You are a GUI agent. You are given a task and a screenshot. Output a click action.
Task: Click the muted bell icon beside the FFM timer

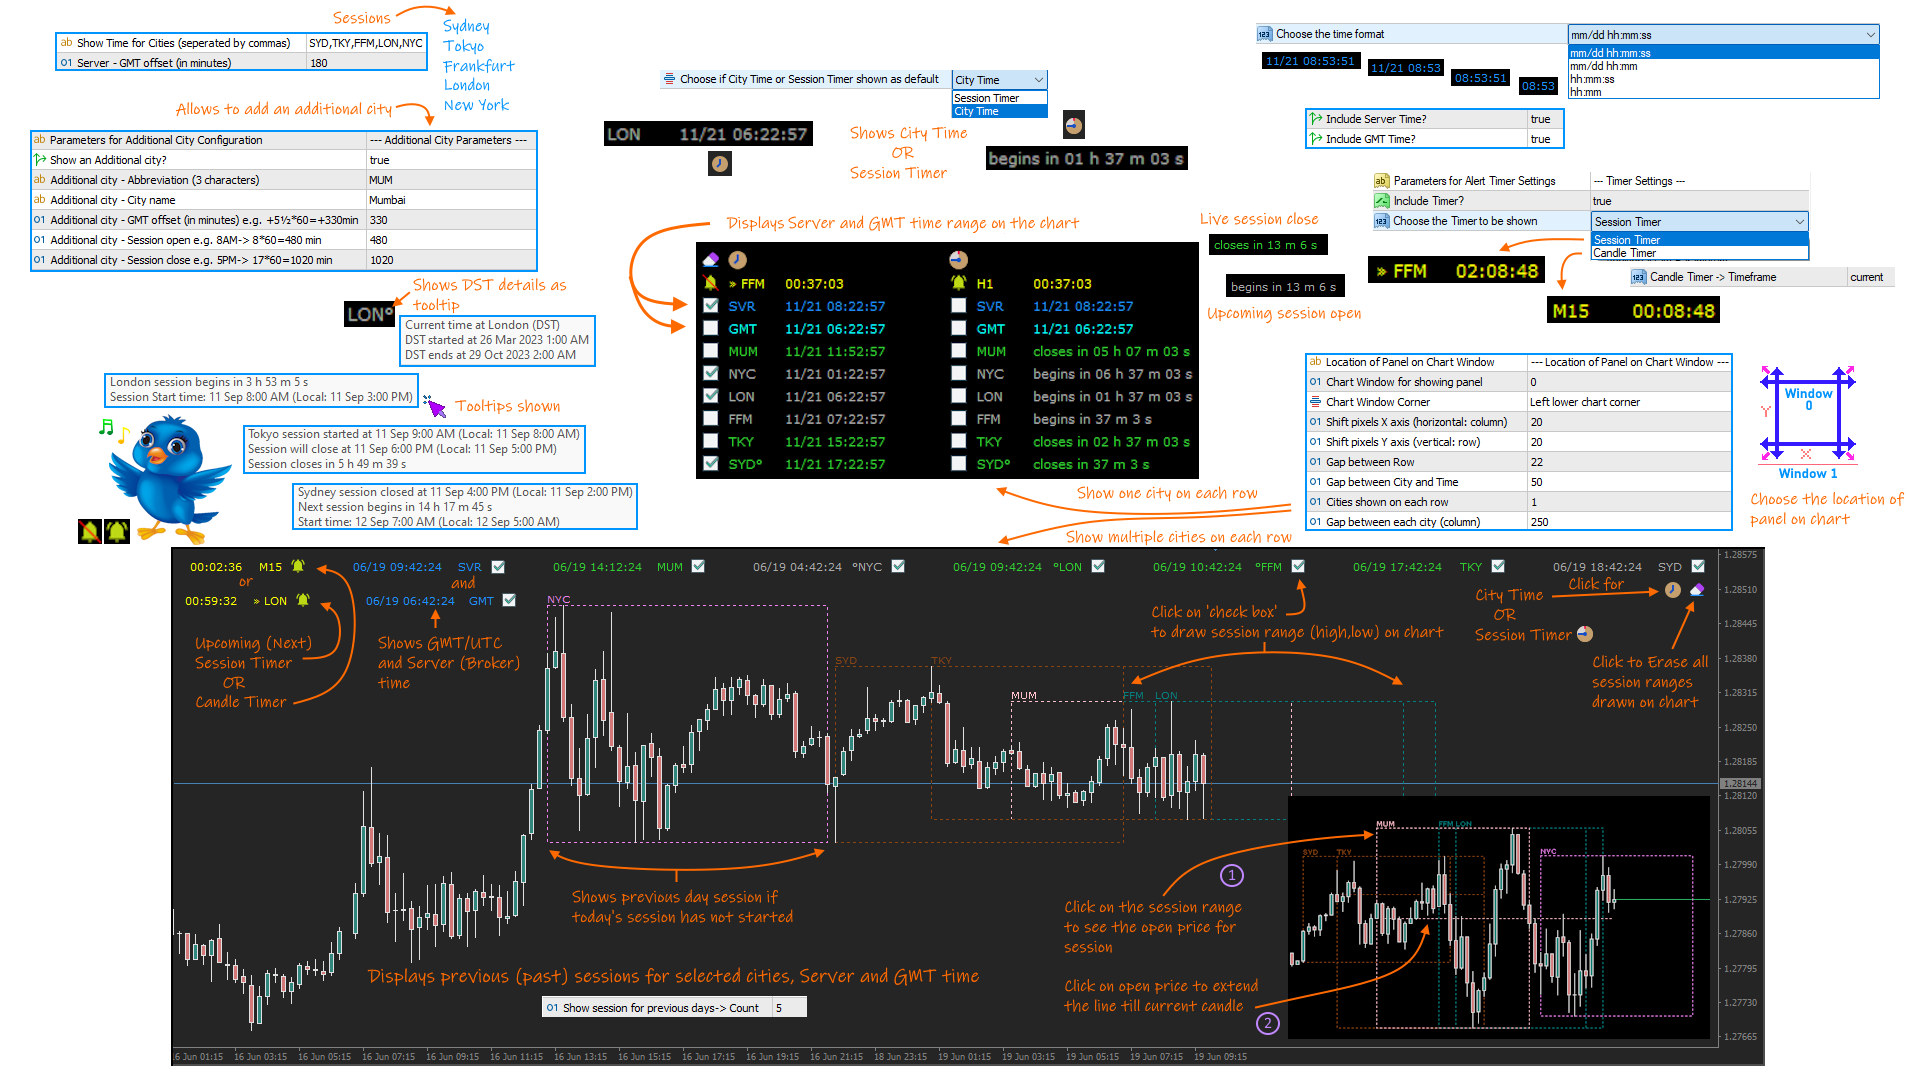(x=710, y=285)
